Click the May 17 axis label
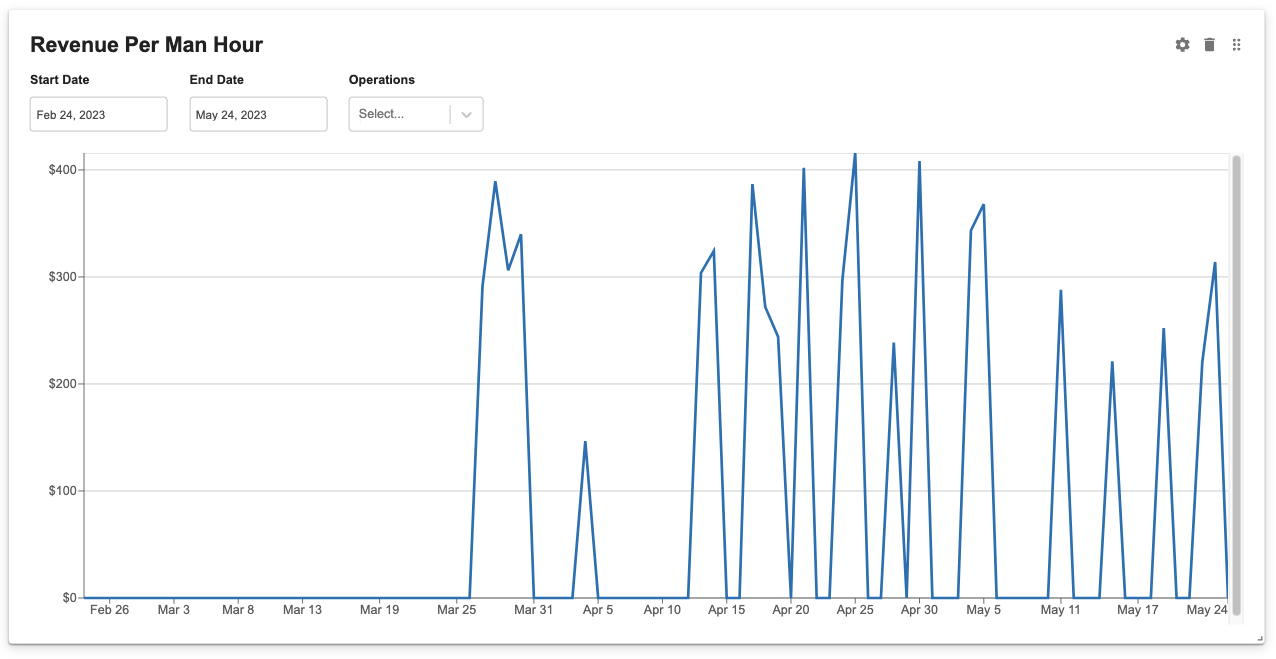The image size is (1276, 659). click(x=1137, y=610)
